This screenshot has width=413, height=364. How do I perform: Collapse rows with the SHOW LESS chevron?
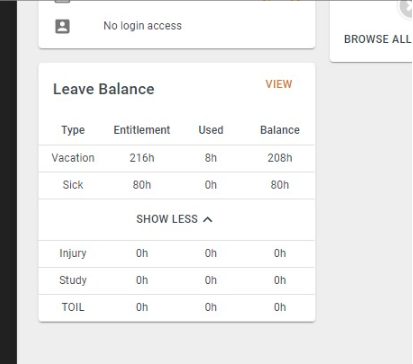click(x=208, y=219)
